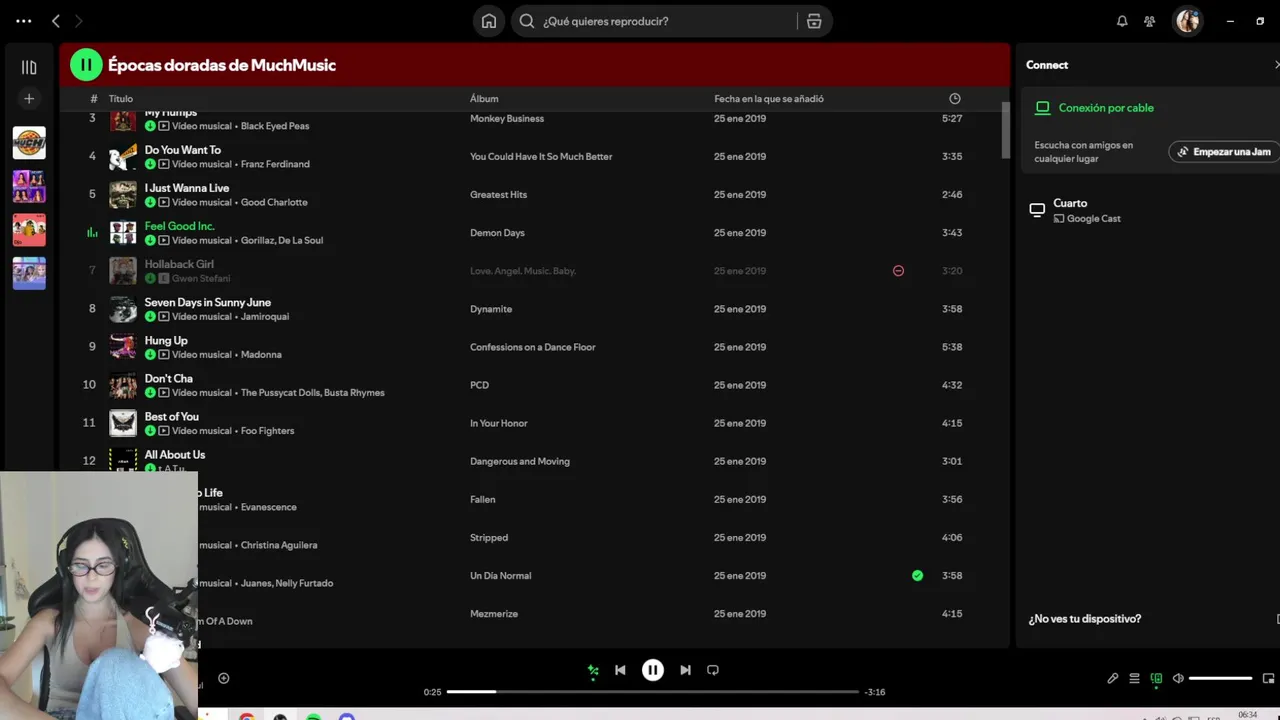The width and height of the screenshot is (1280, 720).
Task: Sort by 'Fecha en la que se añadió'
Action: (x=769, y=99)
